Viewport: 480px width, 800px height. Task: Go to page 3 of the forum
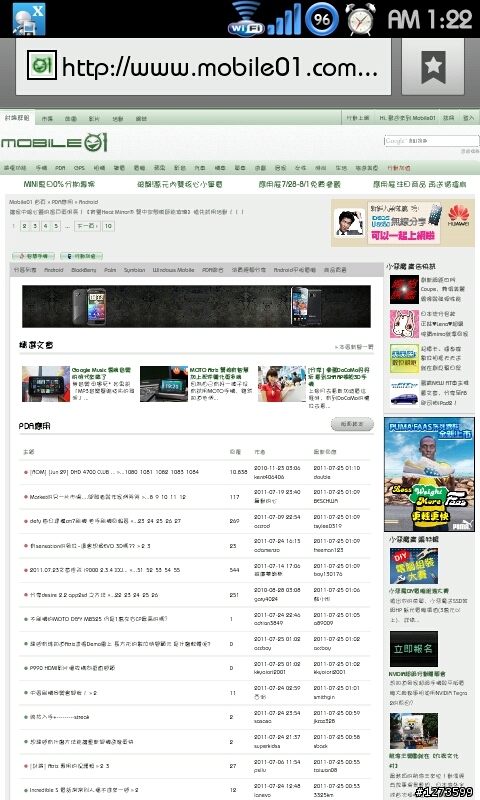pos(35,226)
